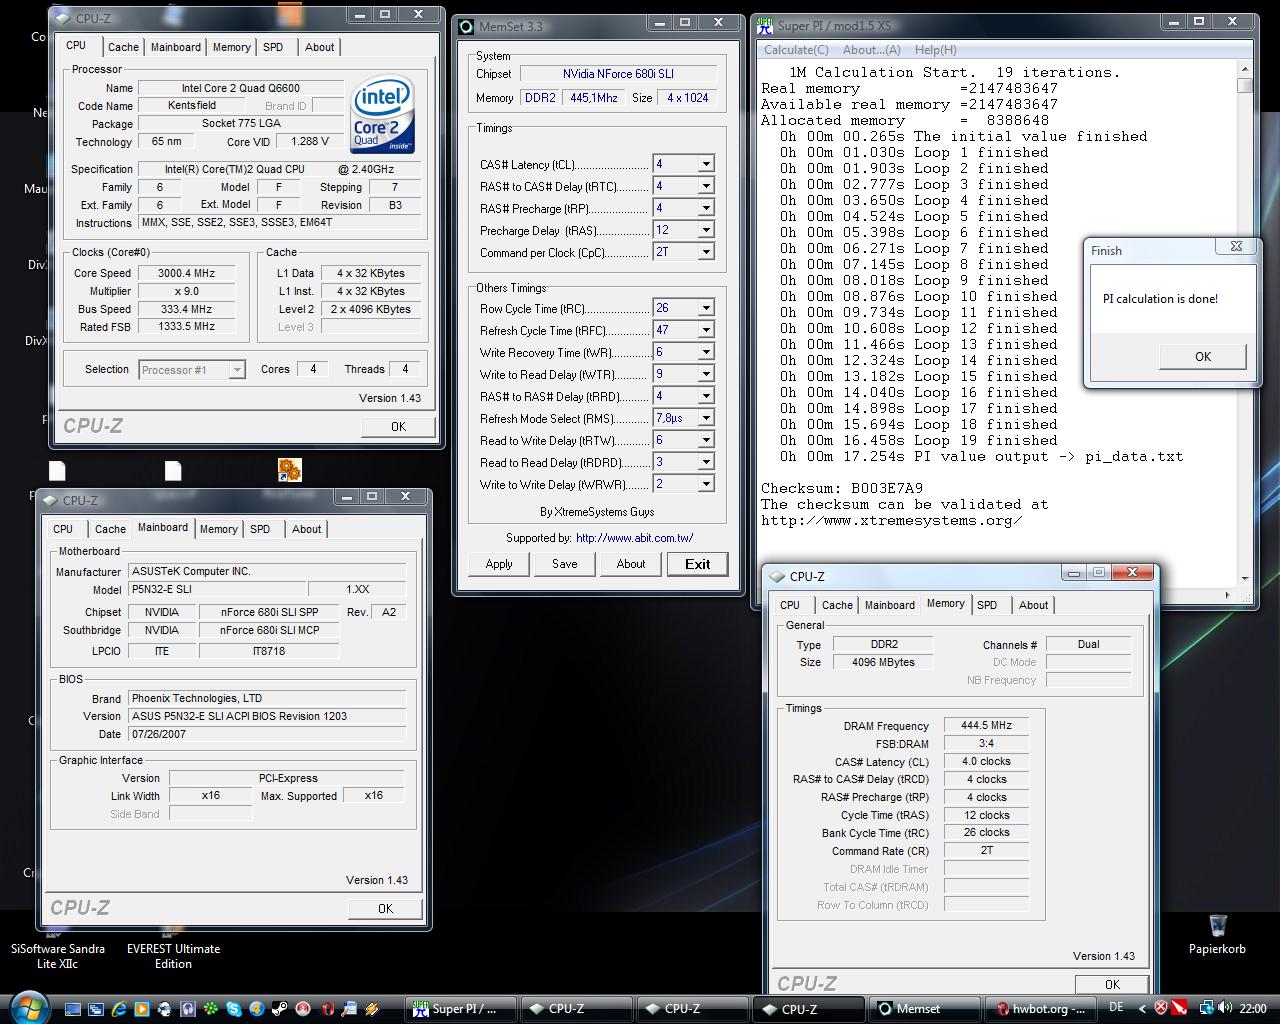Screen dimensions: 1280x1024
Task: Click the red security shield tray icon
Action: 1161,1008
